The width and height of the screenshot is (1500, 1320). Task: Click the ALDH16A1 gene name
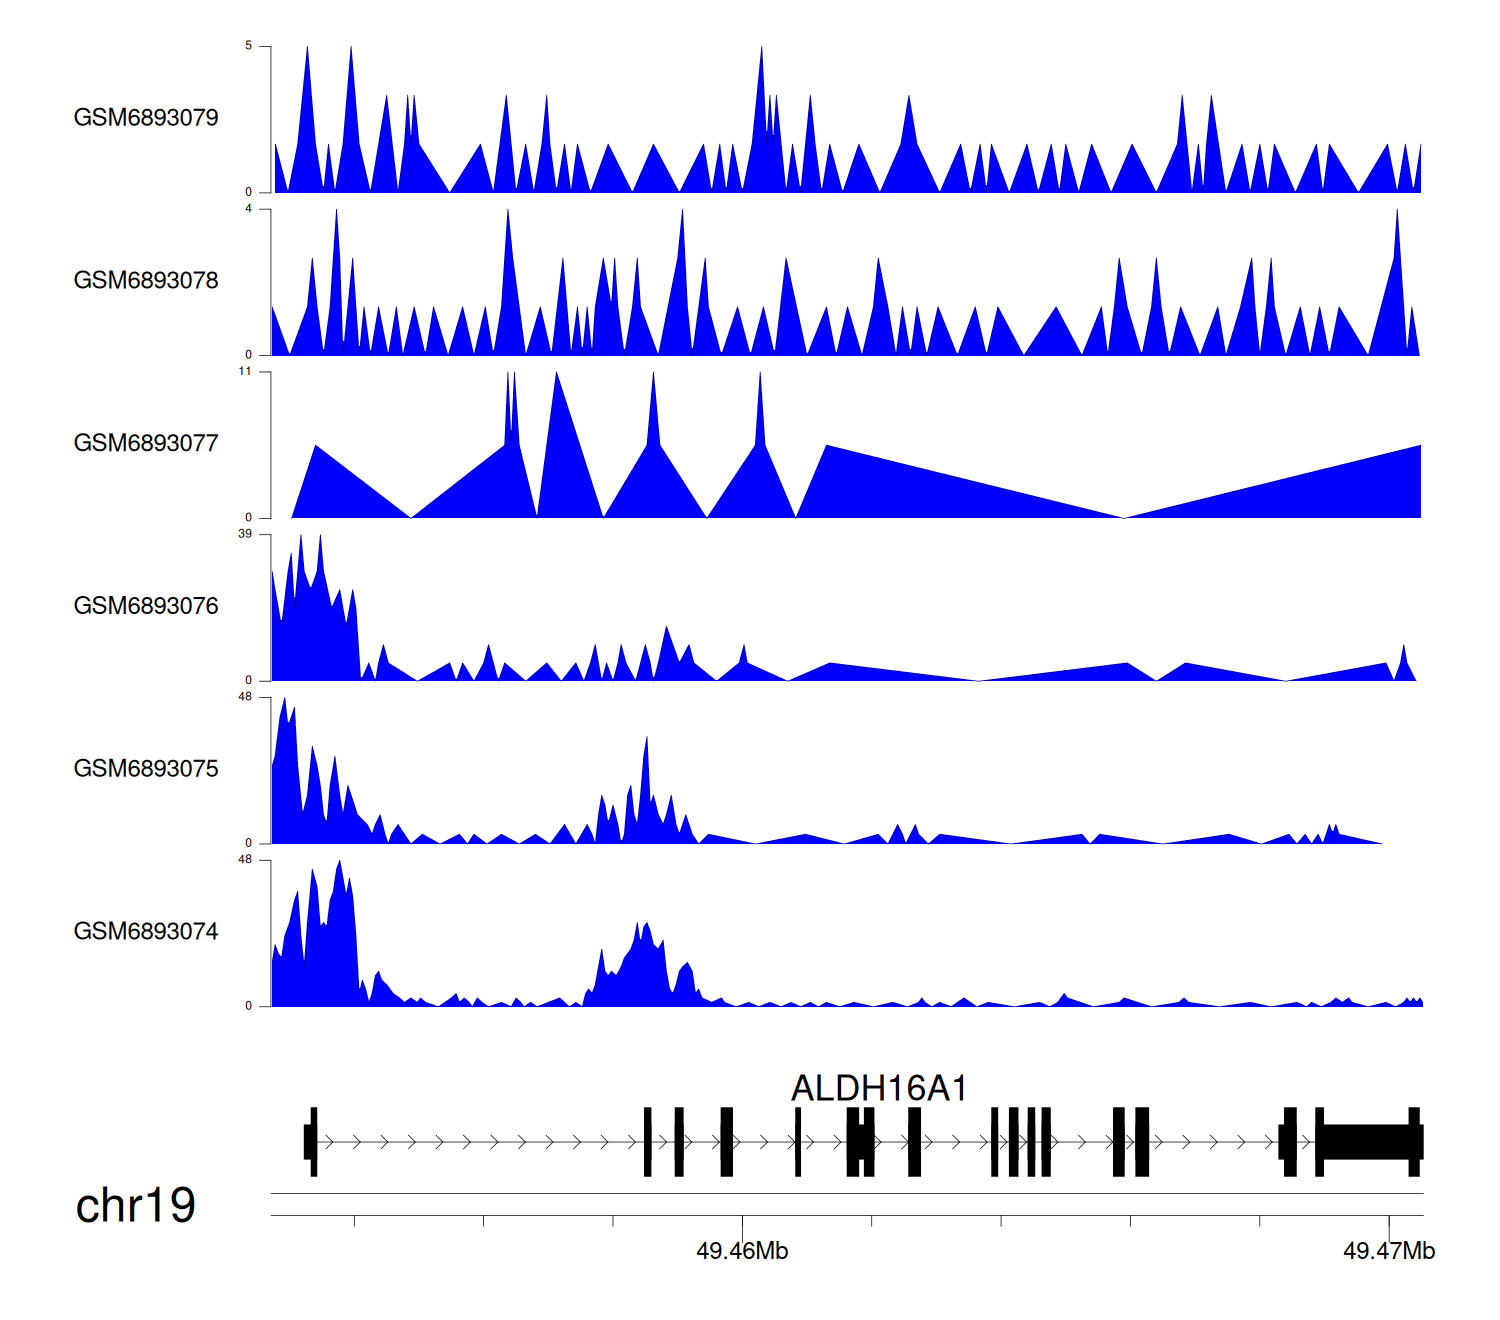point(879,1089)
